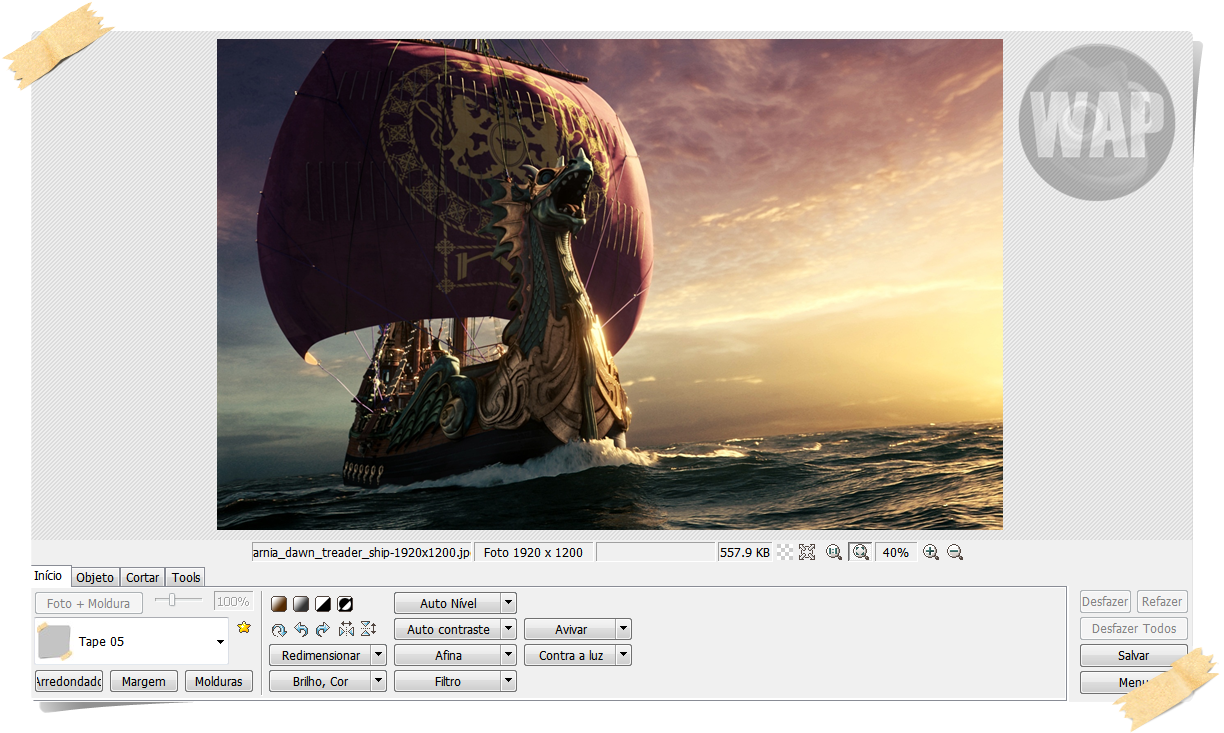This screenshot has height=733, width=1224.
Task: Click the Desfazer Todos button
Action: [1133, 628]
